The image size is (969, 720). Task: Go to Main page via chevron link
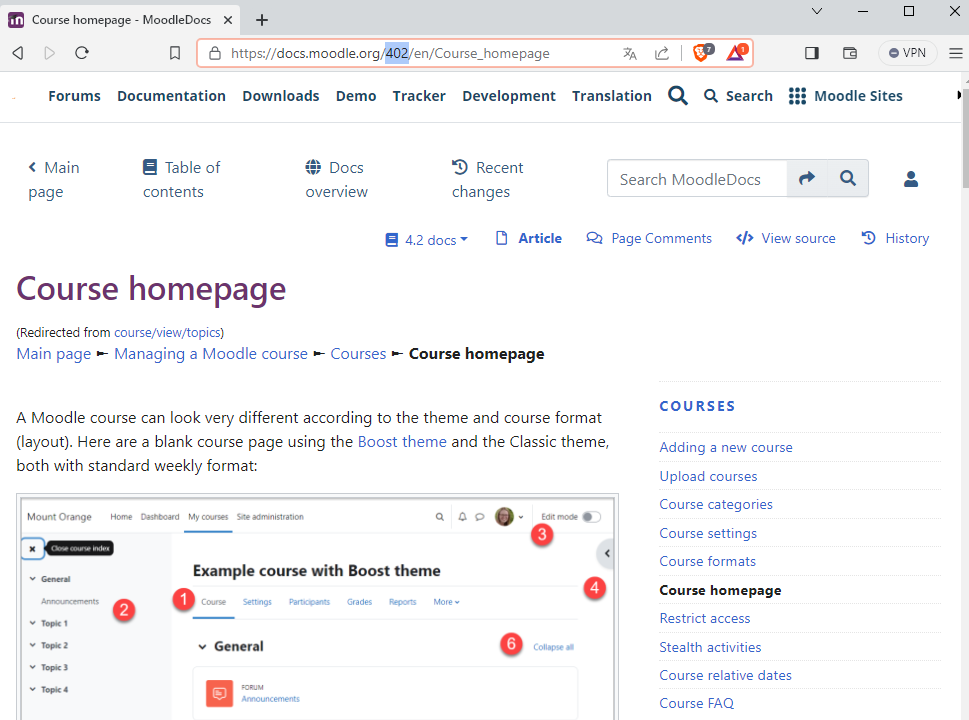[54, 179]
